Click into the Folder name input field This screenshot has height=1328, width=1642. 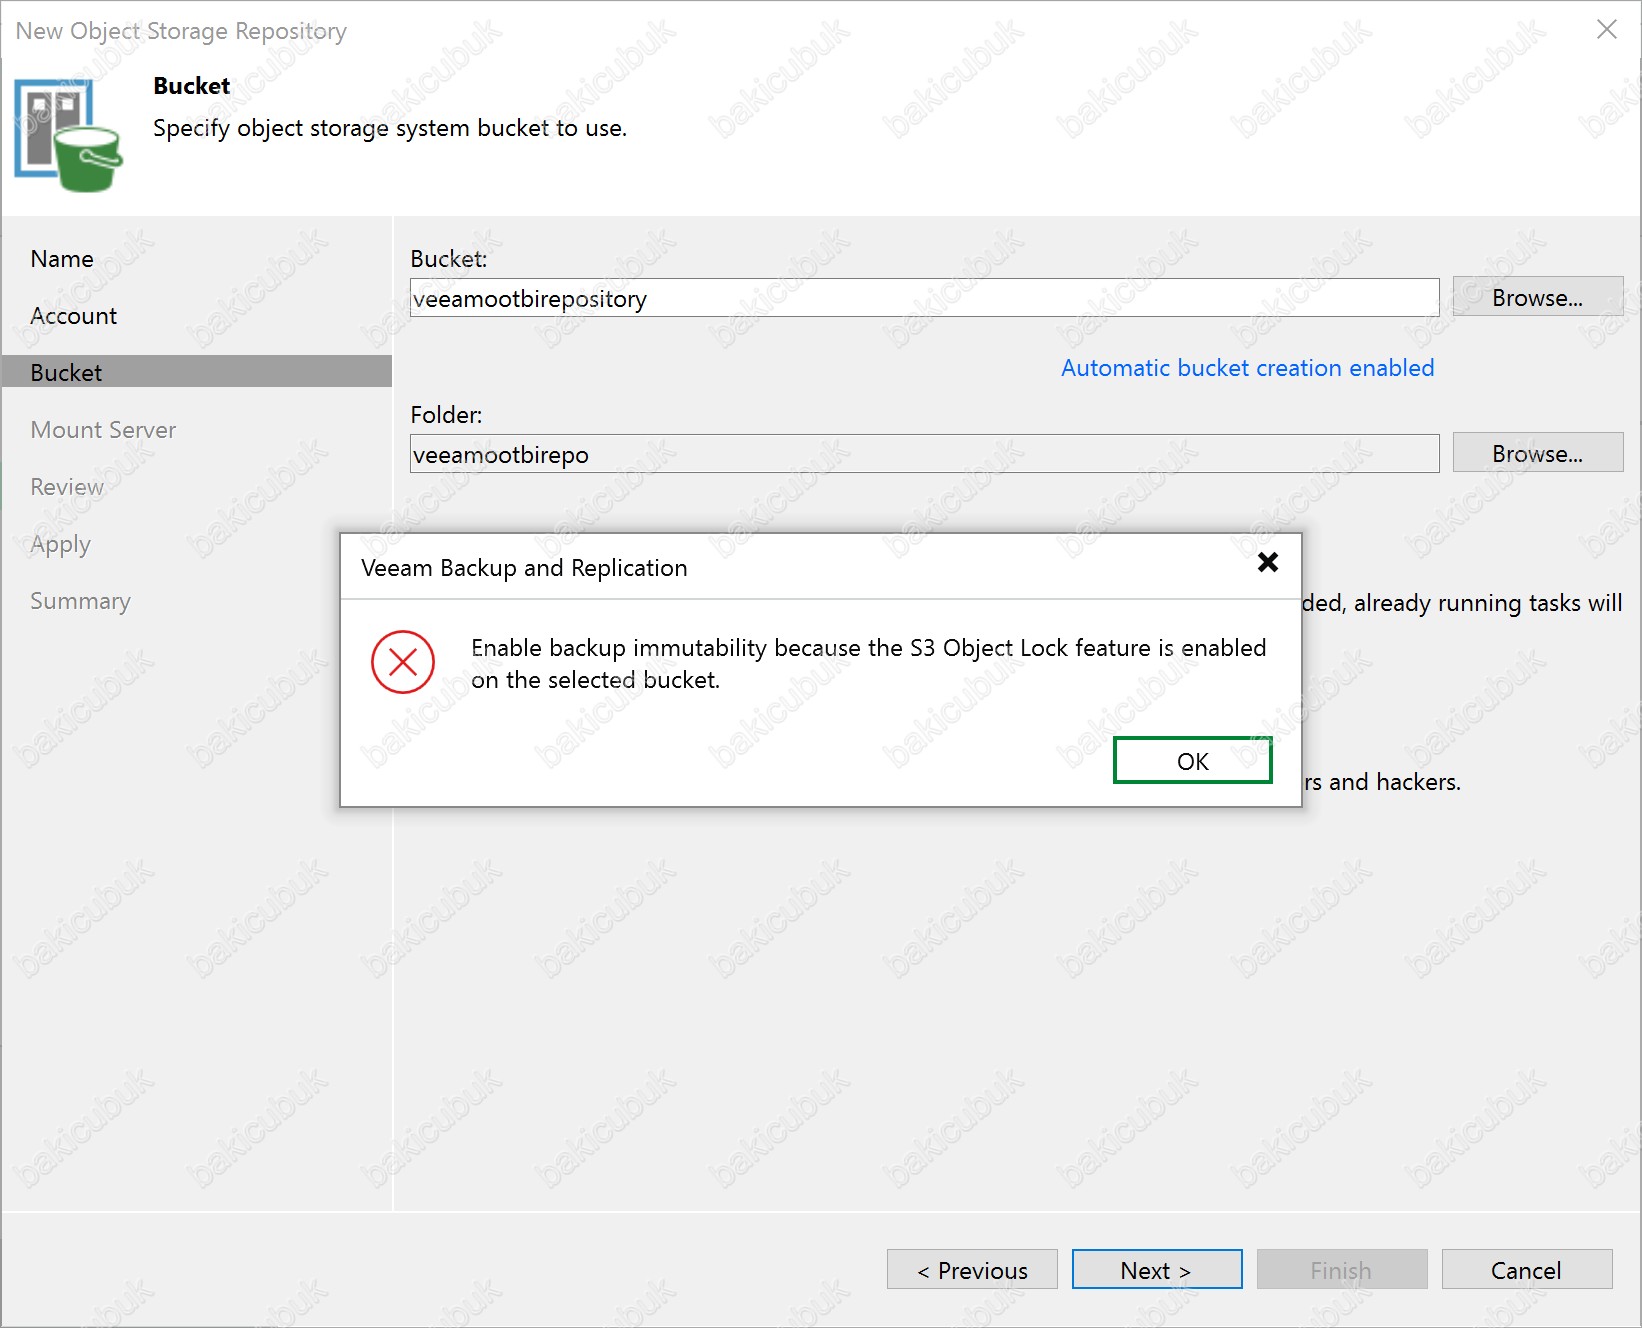(924, 454)
